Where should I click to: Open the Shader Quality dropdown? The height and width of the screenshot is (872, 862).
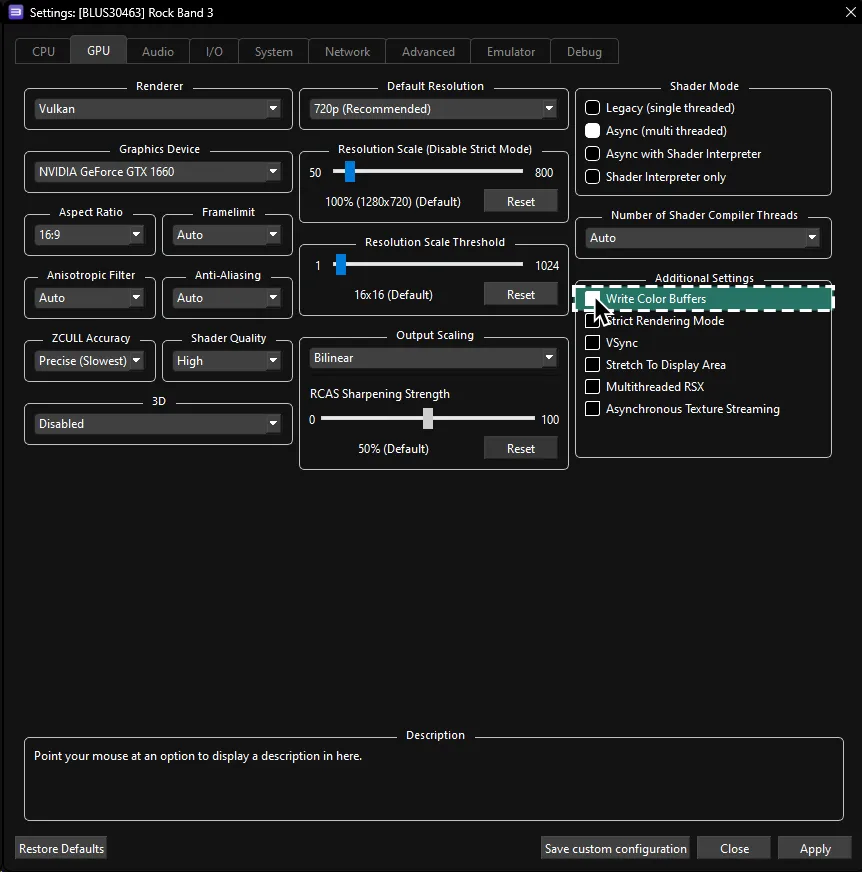click(227, 360)
